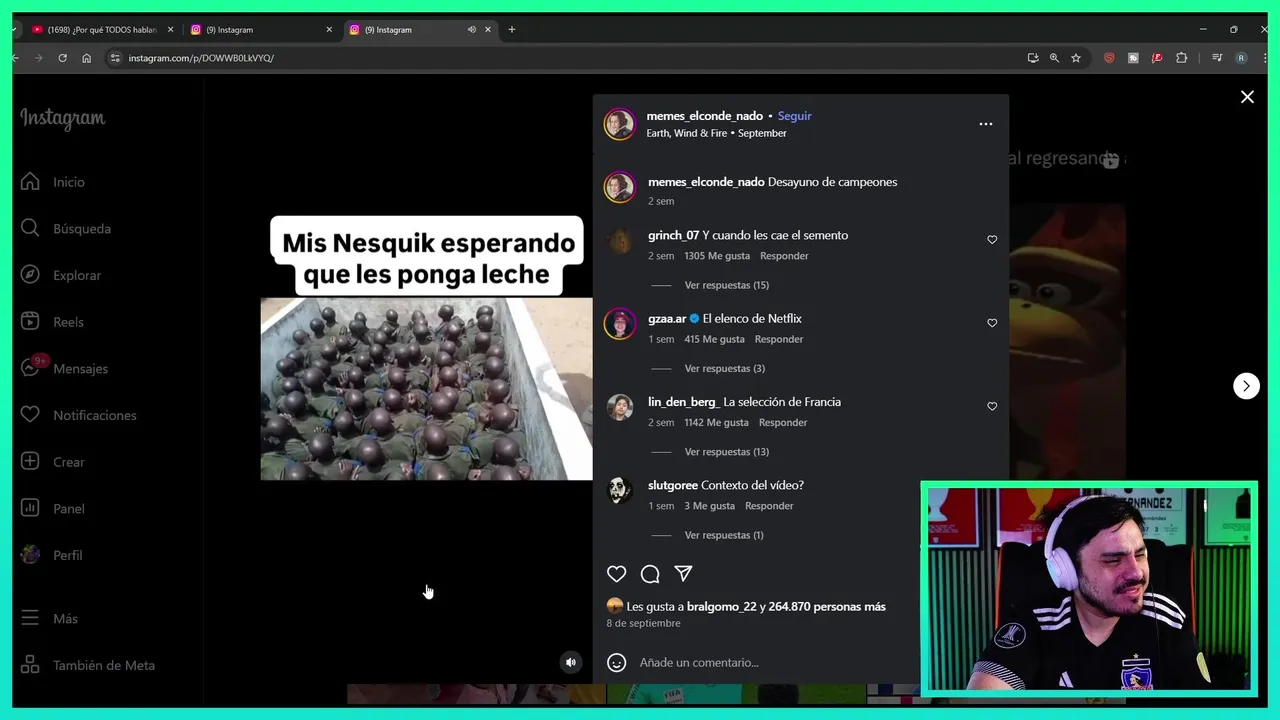View 1142 Me gusta on lin_den_berg_ comment
Viewport: 1280px width, 720px height.
tap(716, 422)
